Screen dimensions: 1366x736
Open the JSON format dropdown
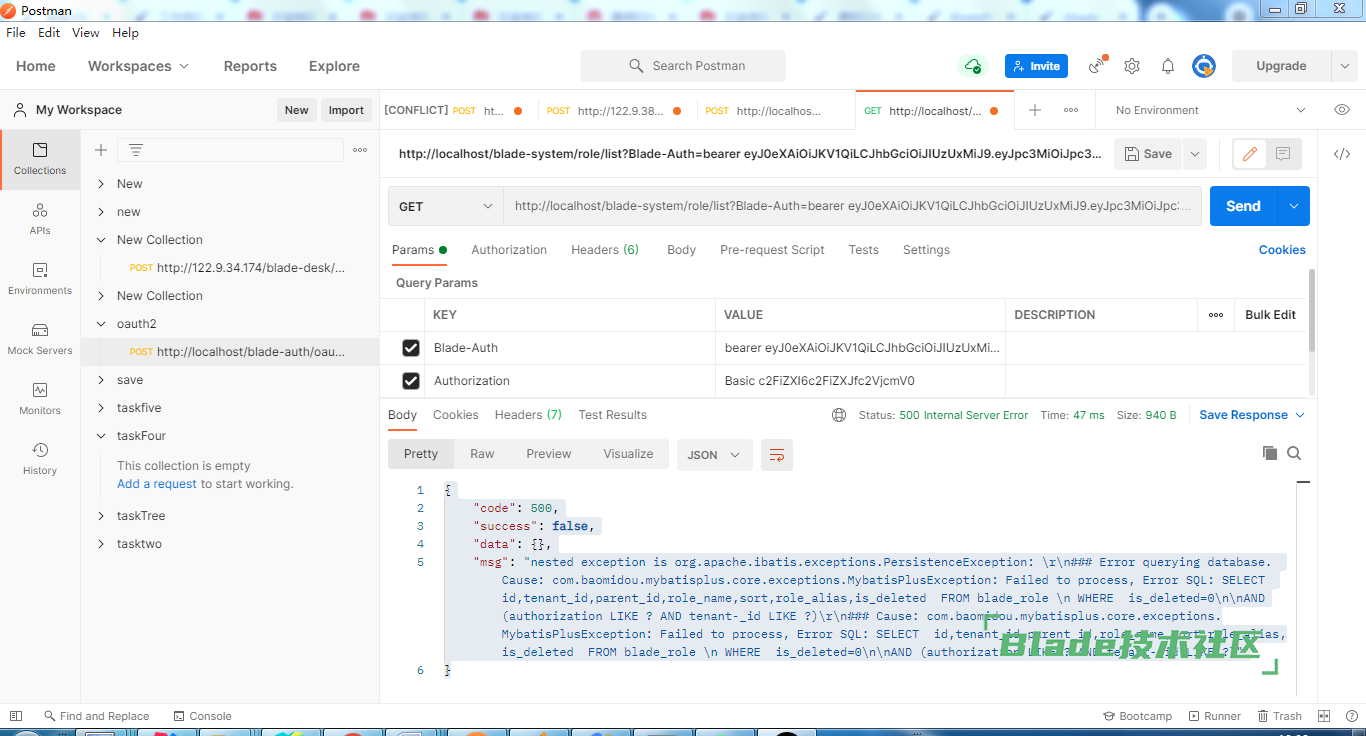714,455
